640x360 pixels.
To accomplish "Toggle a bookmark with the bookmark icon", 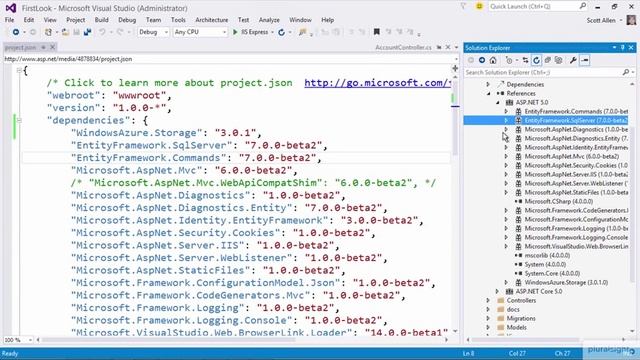I will [377, 32].
